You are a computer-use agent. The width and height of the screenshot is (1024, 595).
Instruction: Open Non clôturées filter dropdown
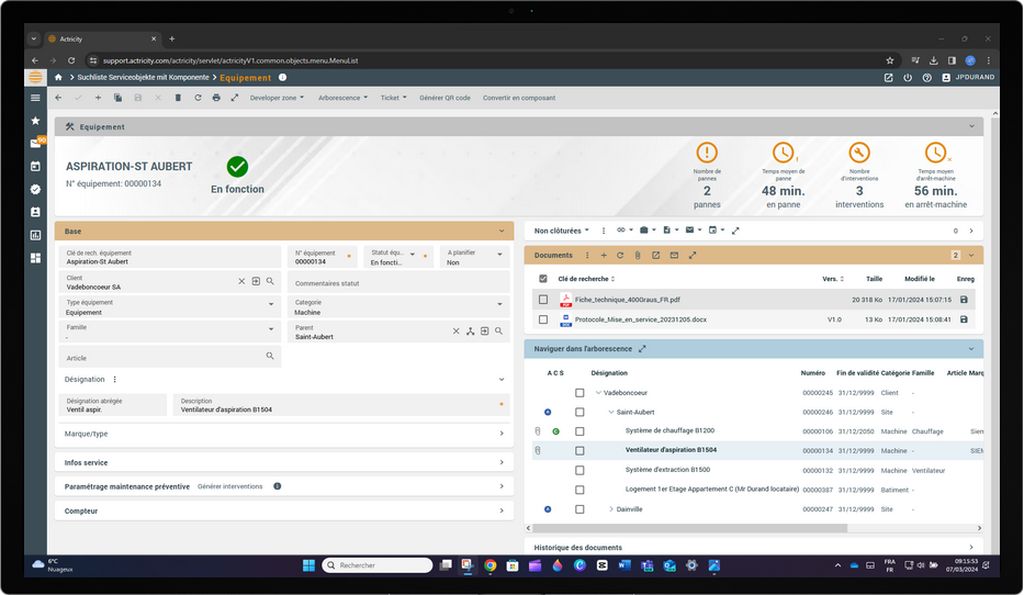coord(562,231)
